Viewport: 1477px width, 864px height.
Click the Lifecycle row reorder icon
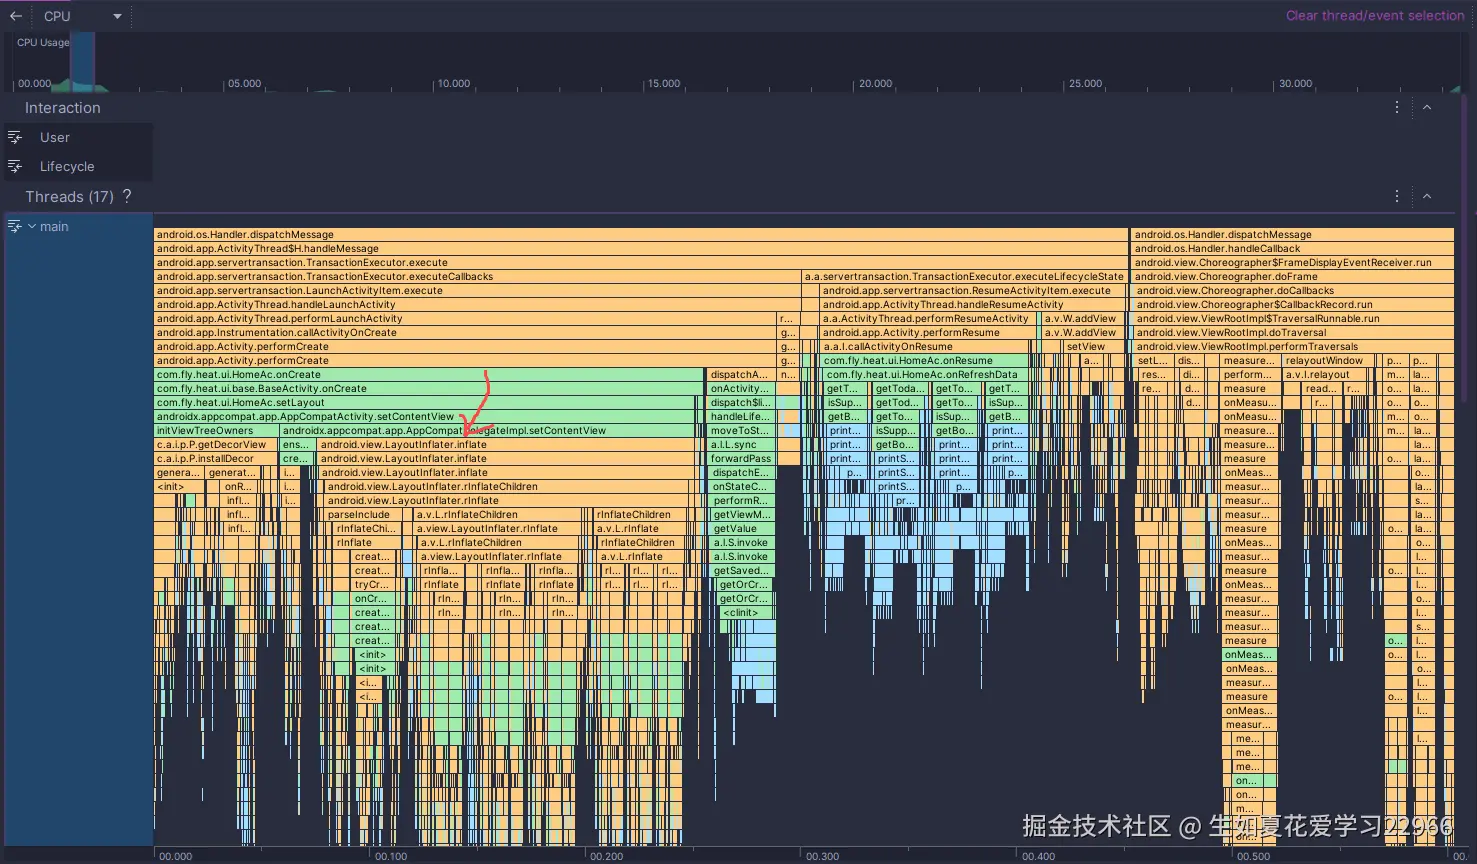click(x=15, y=166)
